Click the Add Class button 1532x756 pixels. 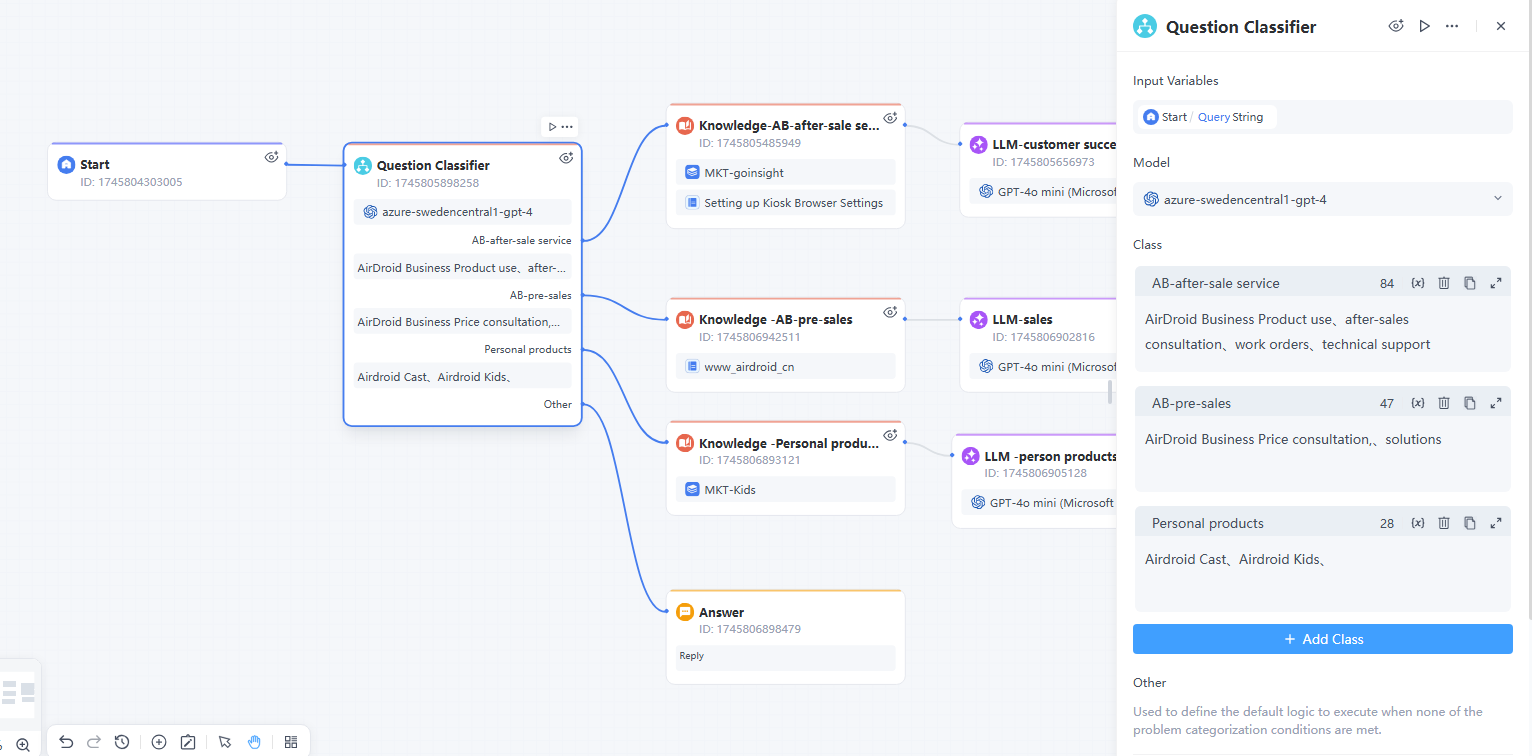click(x=1322, y=639)
